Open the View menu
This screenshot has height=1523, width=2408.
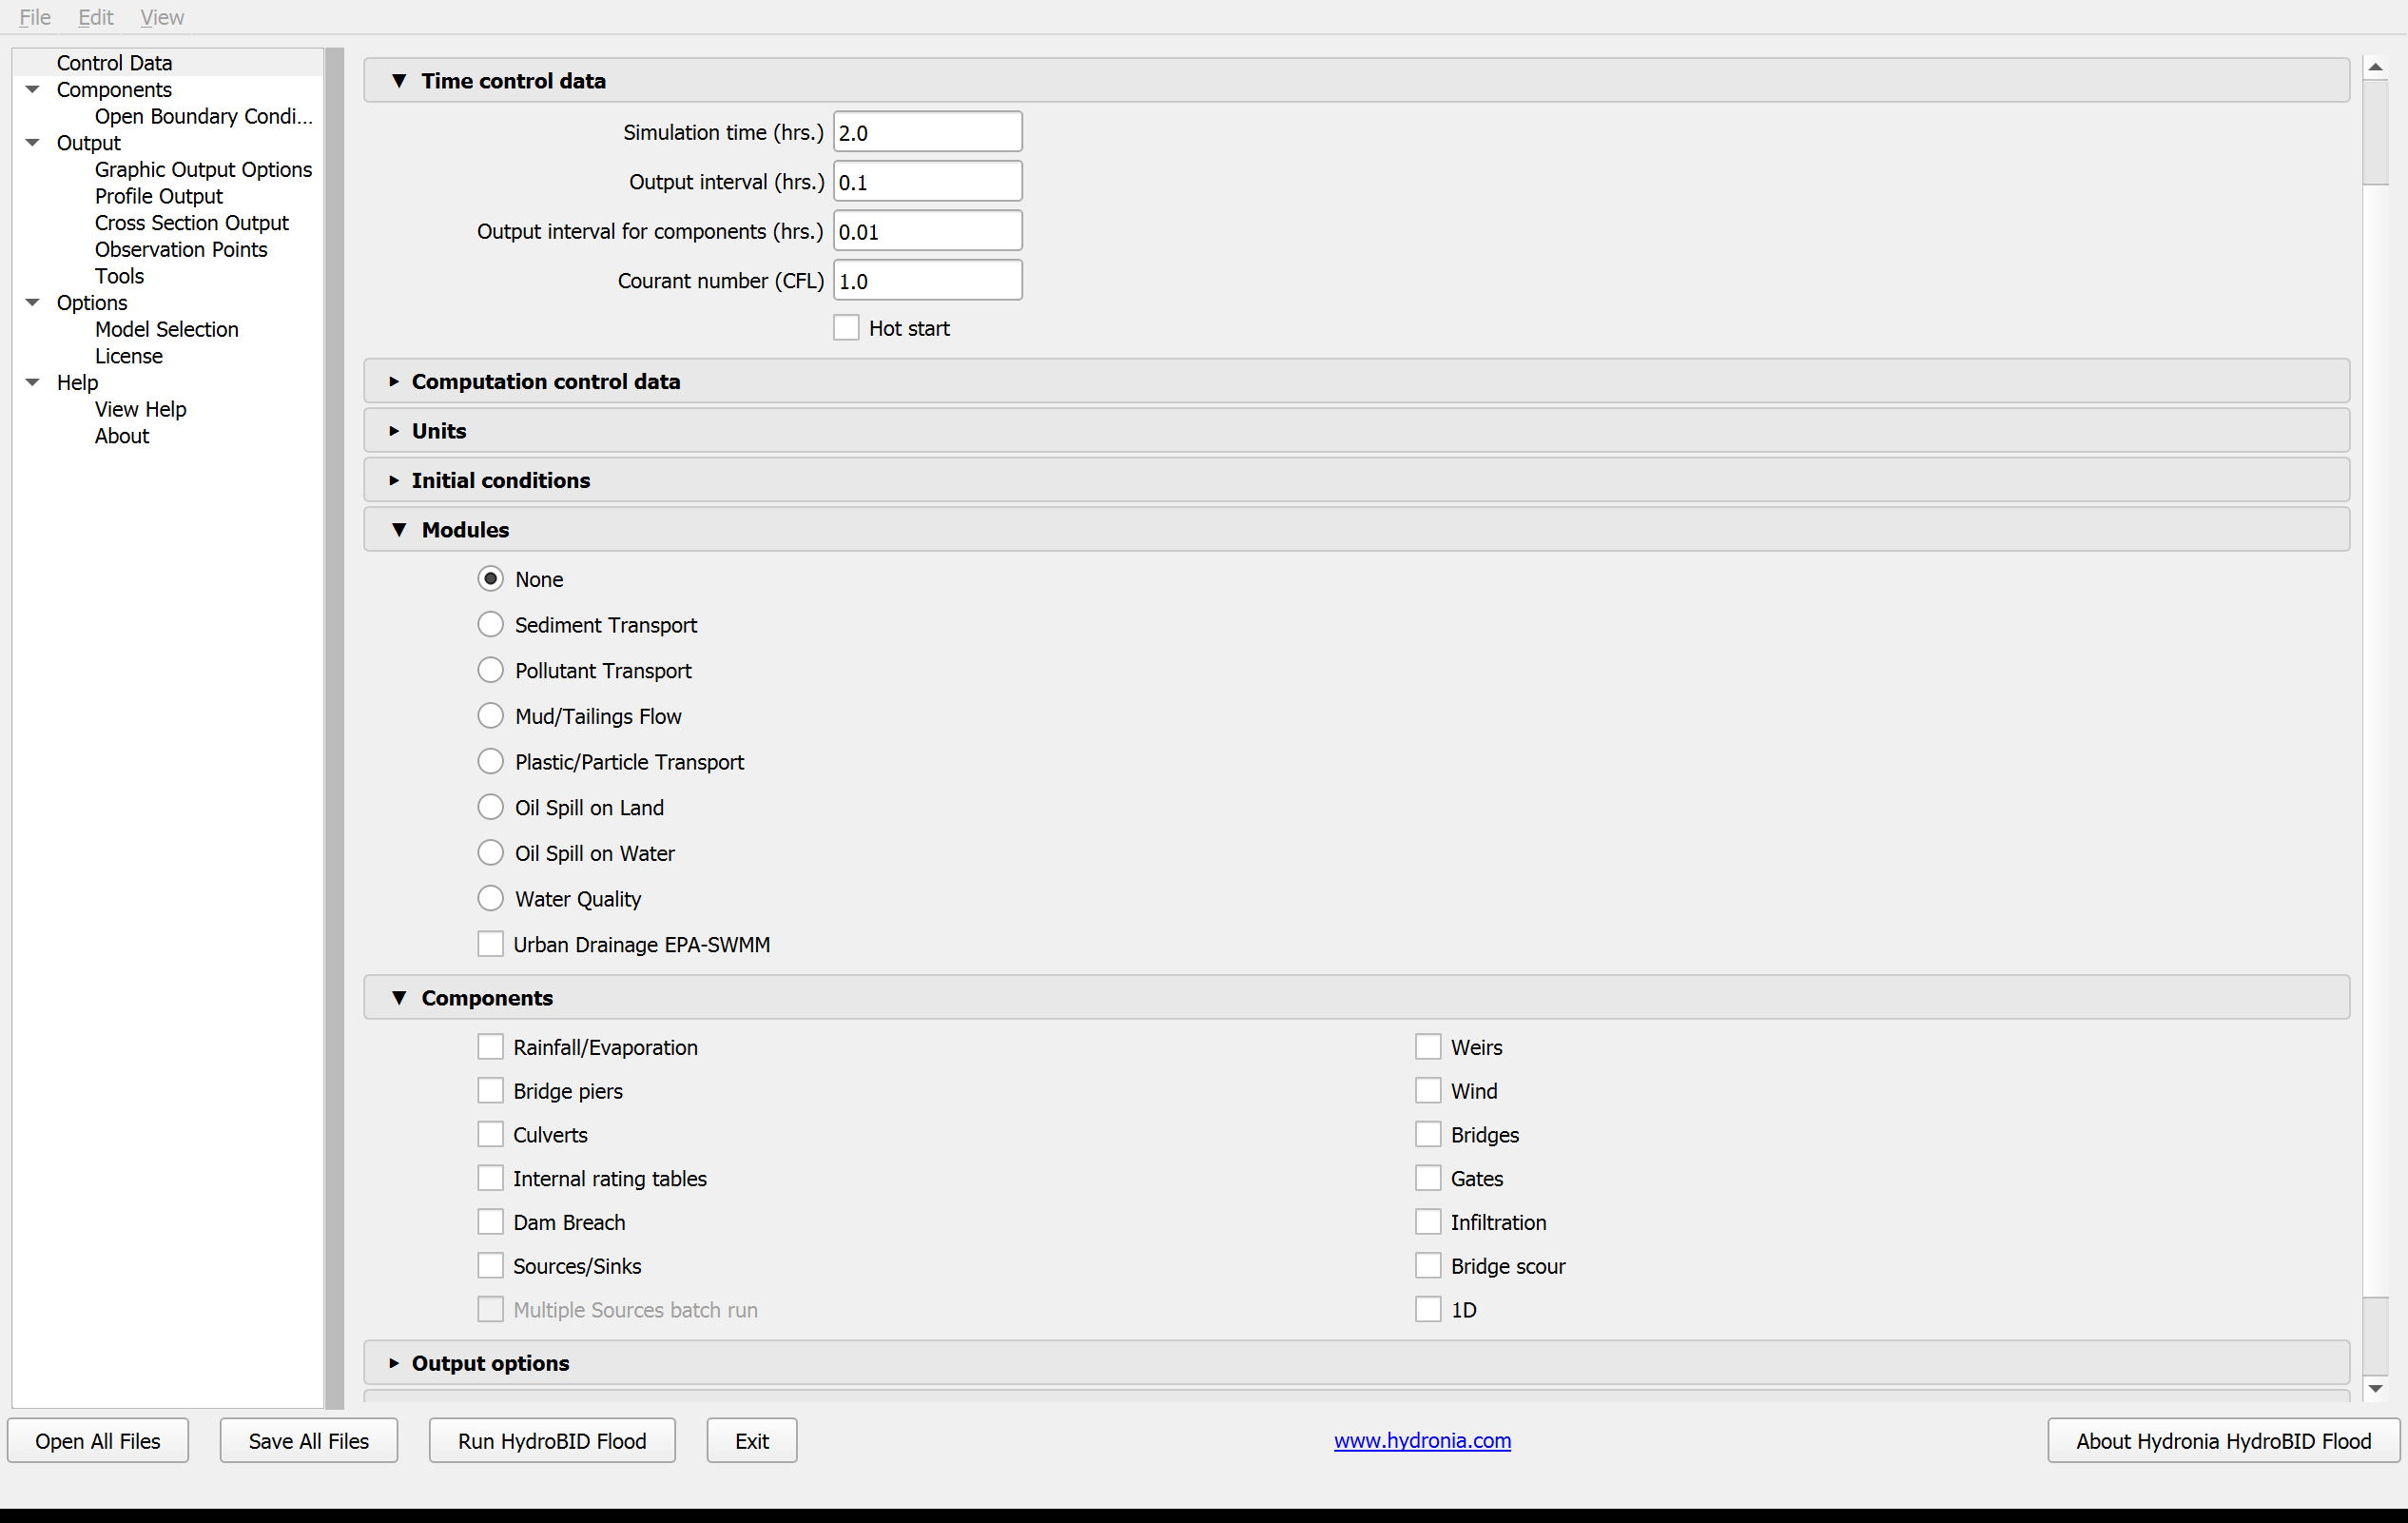pyautogui.click(x=162, y=17)
